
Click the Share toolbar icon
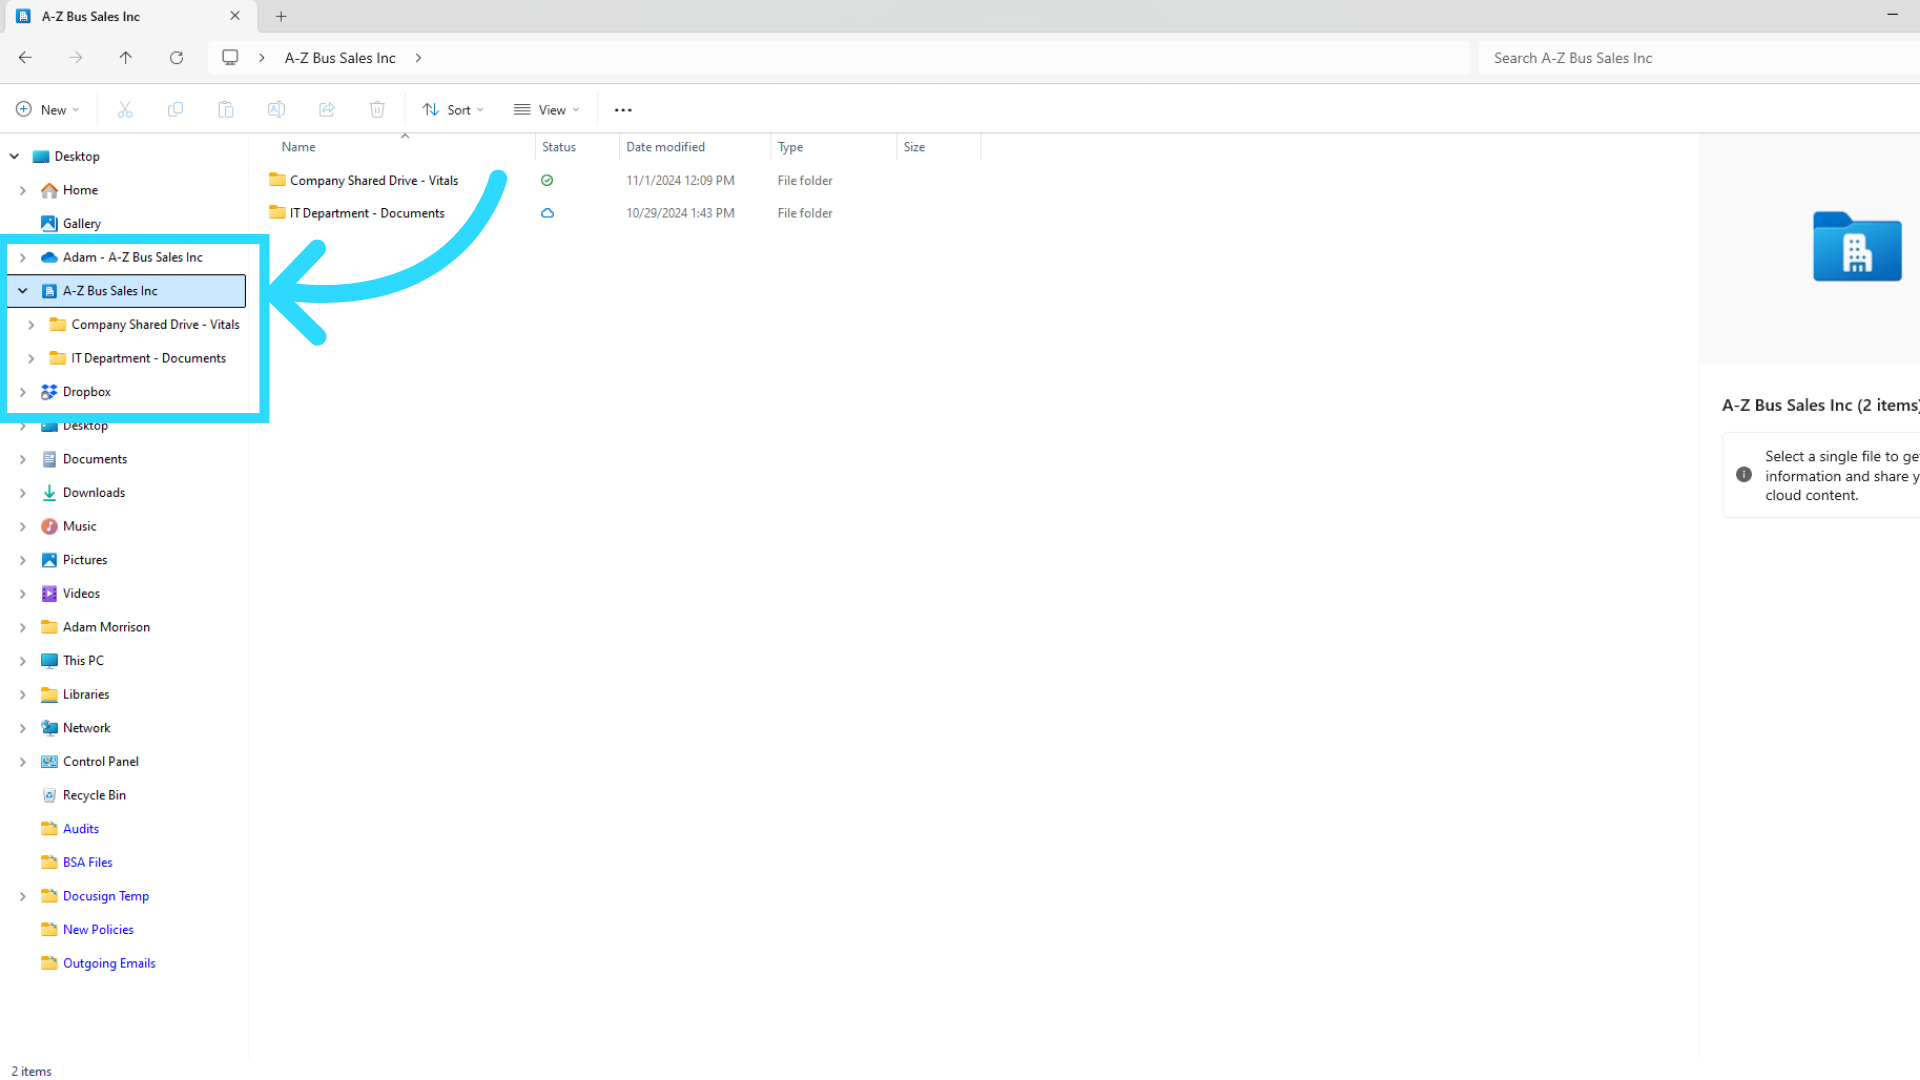(x=327, y=110)
